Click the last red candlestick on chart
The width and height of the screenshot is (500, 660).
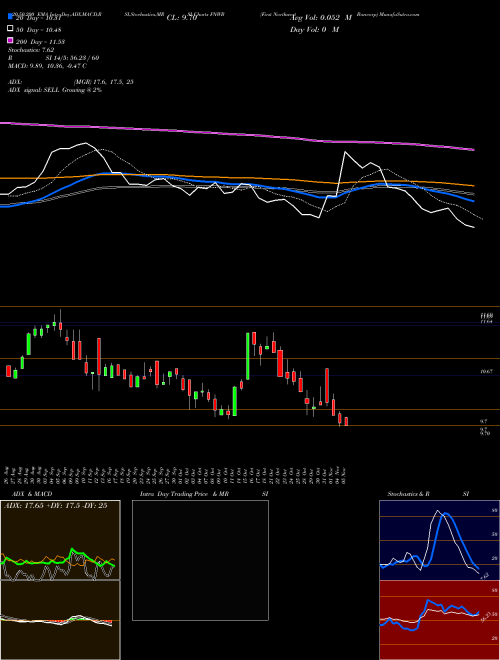(346, 422)
